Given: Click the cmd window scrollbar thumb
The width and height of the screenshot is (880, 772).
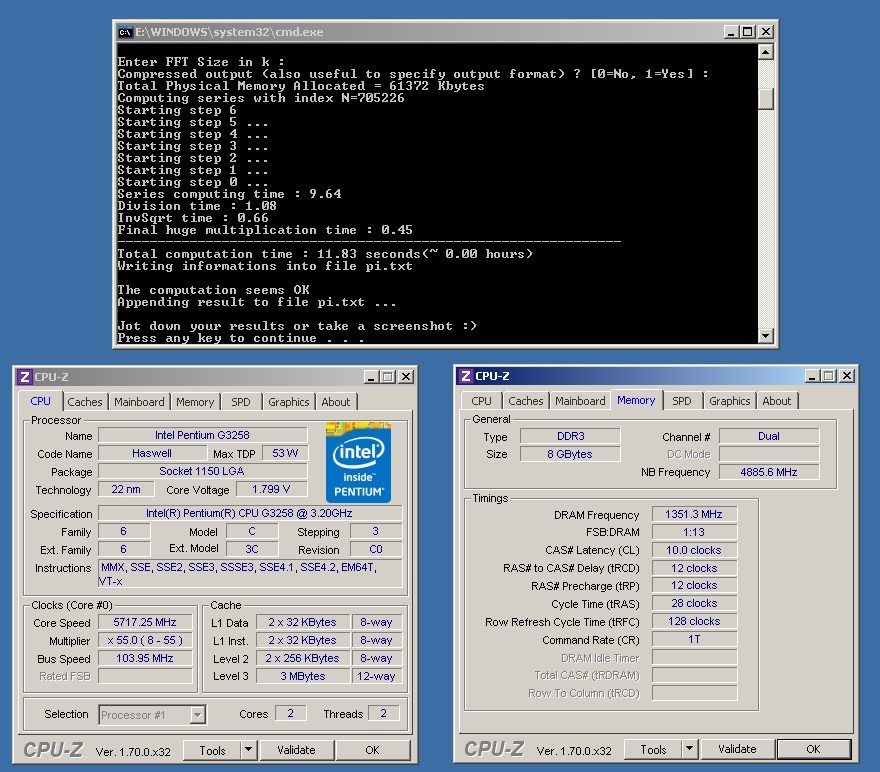Looking at the screenshot, I should pyautogui.click(x=766, y=99).
